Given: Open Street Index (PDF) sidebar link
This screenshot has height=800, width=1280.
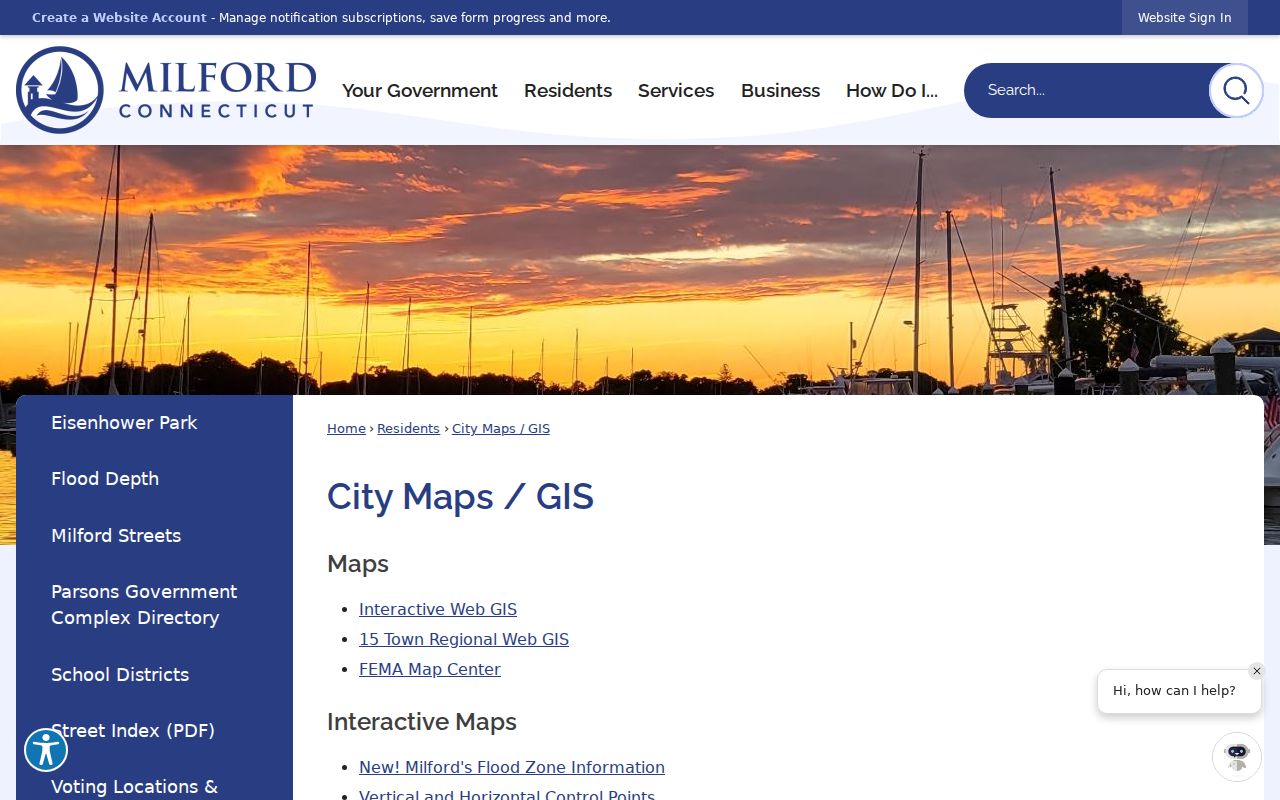Looking at the screenshot, I should 154,730.
